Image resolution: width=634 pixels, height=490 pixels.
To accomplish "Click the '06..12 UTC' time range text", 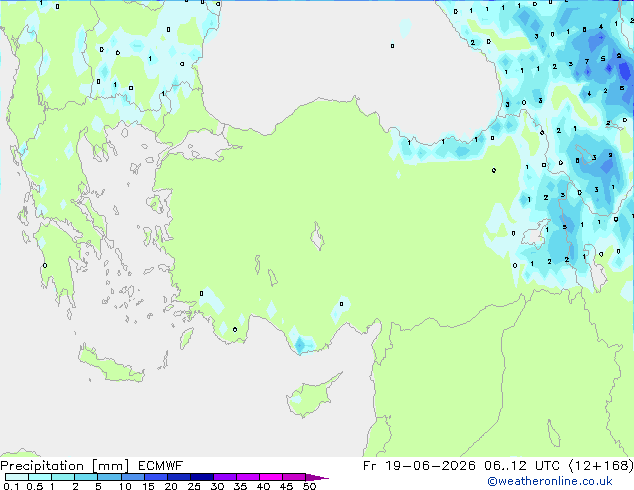I will 522,466.
